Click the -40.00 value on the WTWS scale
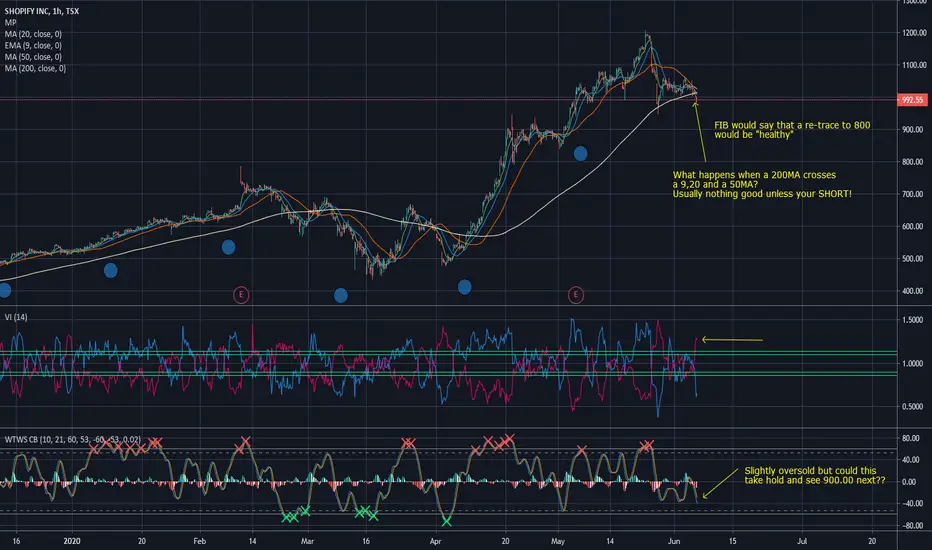This screenshot has height=550, width=932. pyautogui.click(x=912, y=504)
